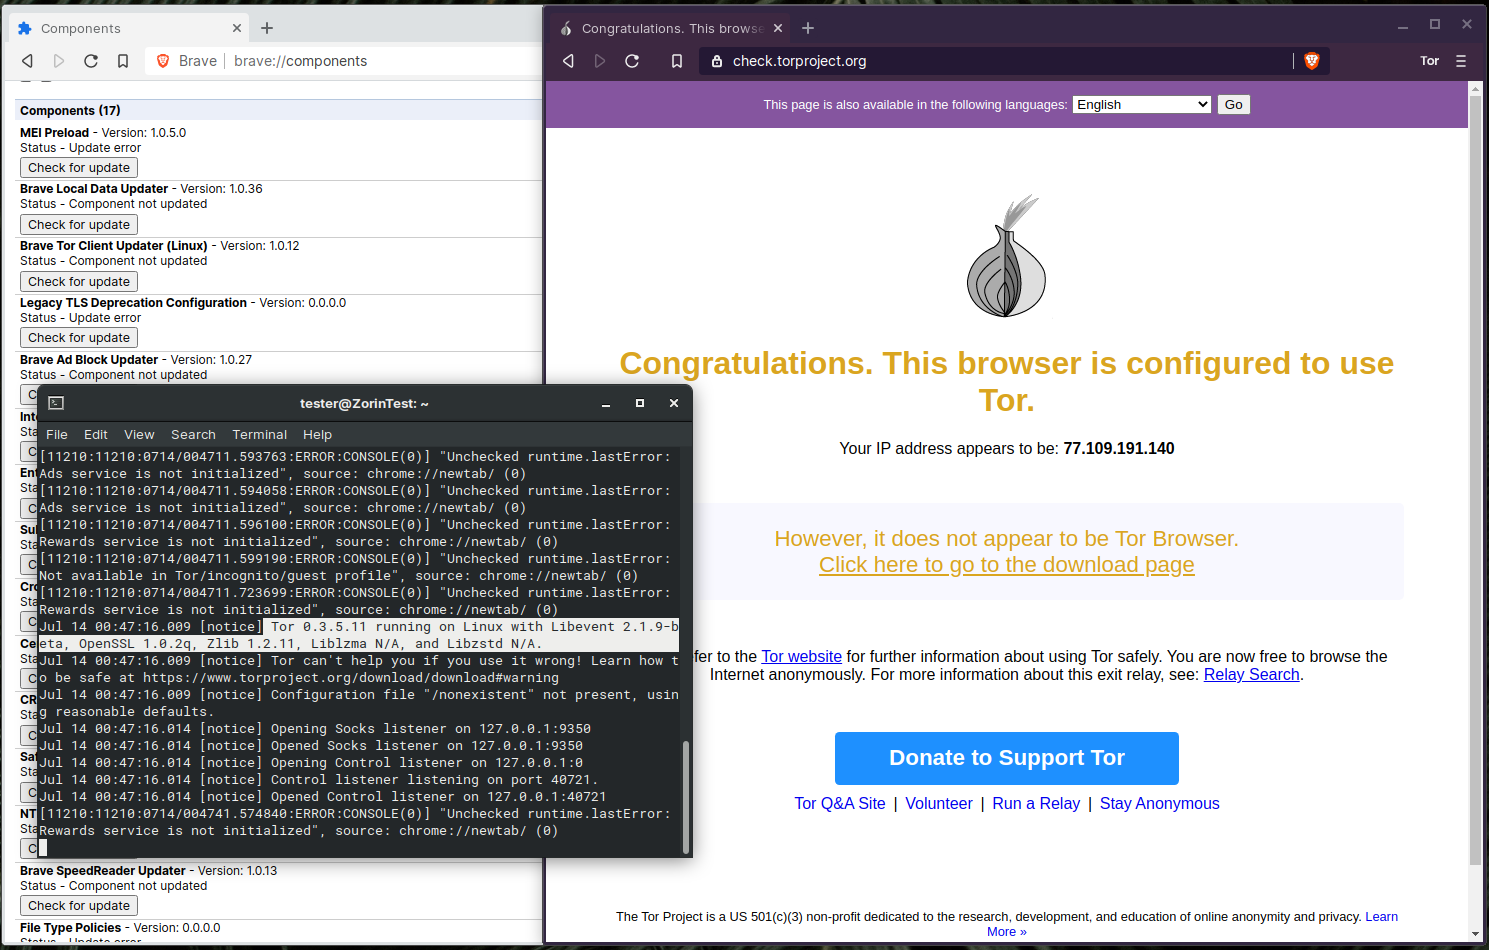Bookmark the check.torproject.org page

click(x=677, y=61)
